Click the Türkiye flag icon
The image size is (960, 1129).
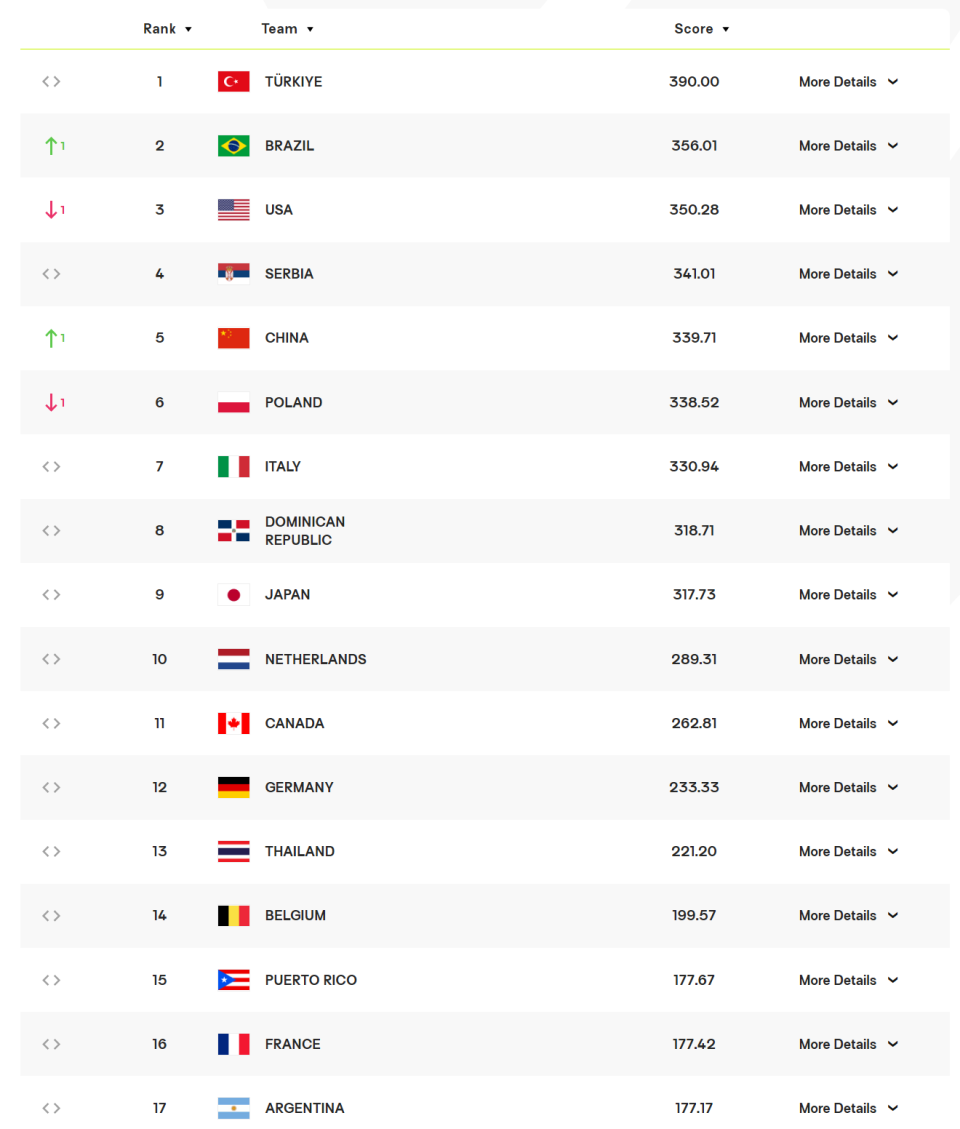point(233,81)
